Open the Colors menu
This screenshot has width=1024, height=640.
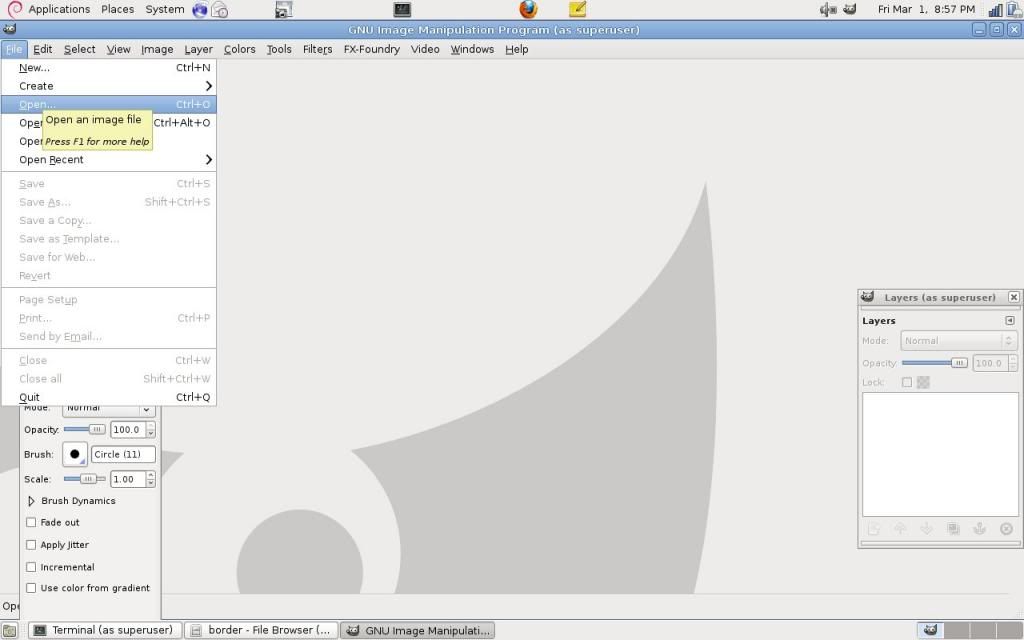click(x=239, y=49)
